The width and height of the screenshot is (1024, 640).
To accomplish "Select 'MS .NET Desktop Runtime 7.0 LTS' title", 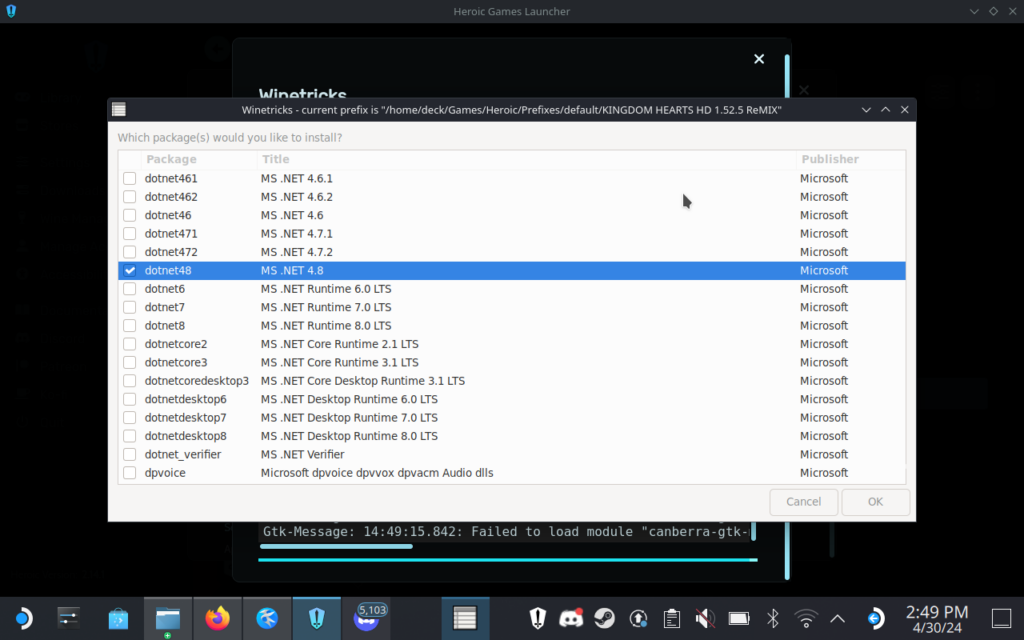I will pos(349,417).
